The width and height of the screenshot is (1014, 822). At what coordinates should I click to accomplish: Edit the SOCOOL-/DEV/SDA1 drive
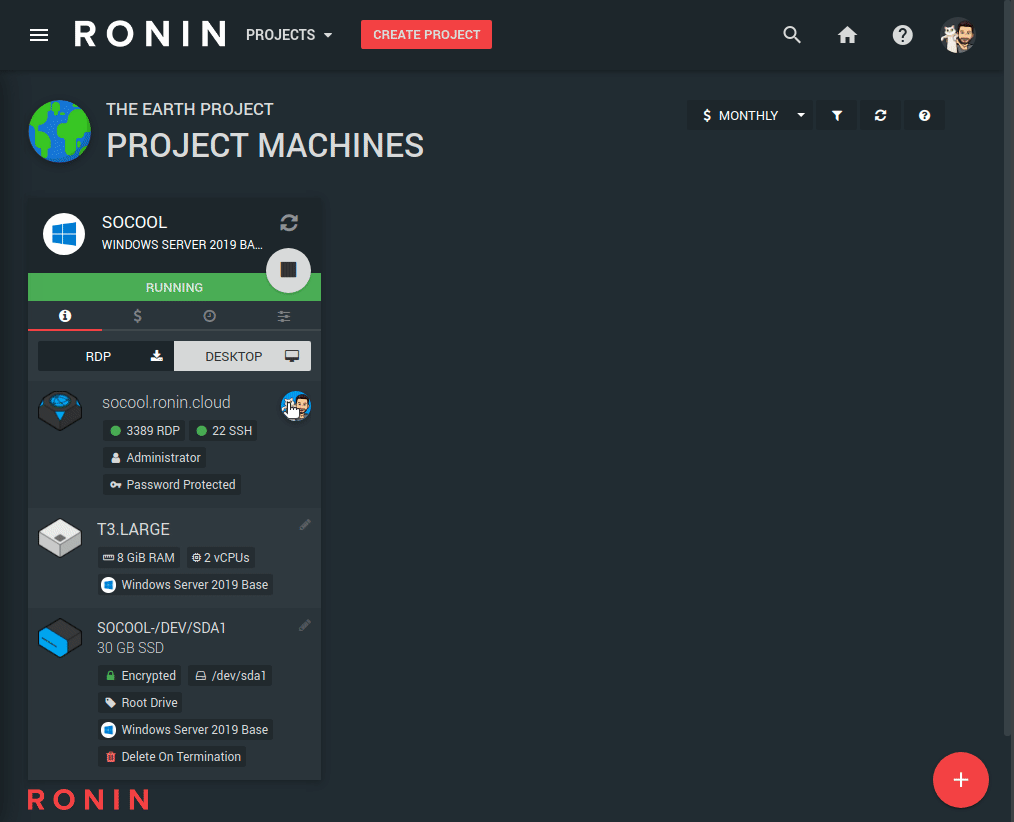click(x=305, y=625)
